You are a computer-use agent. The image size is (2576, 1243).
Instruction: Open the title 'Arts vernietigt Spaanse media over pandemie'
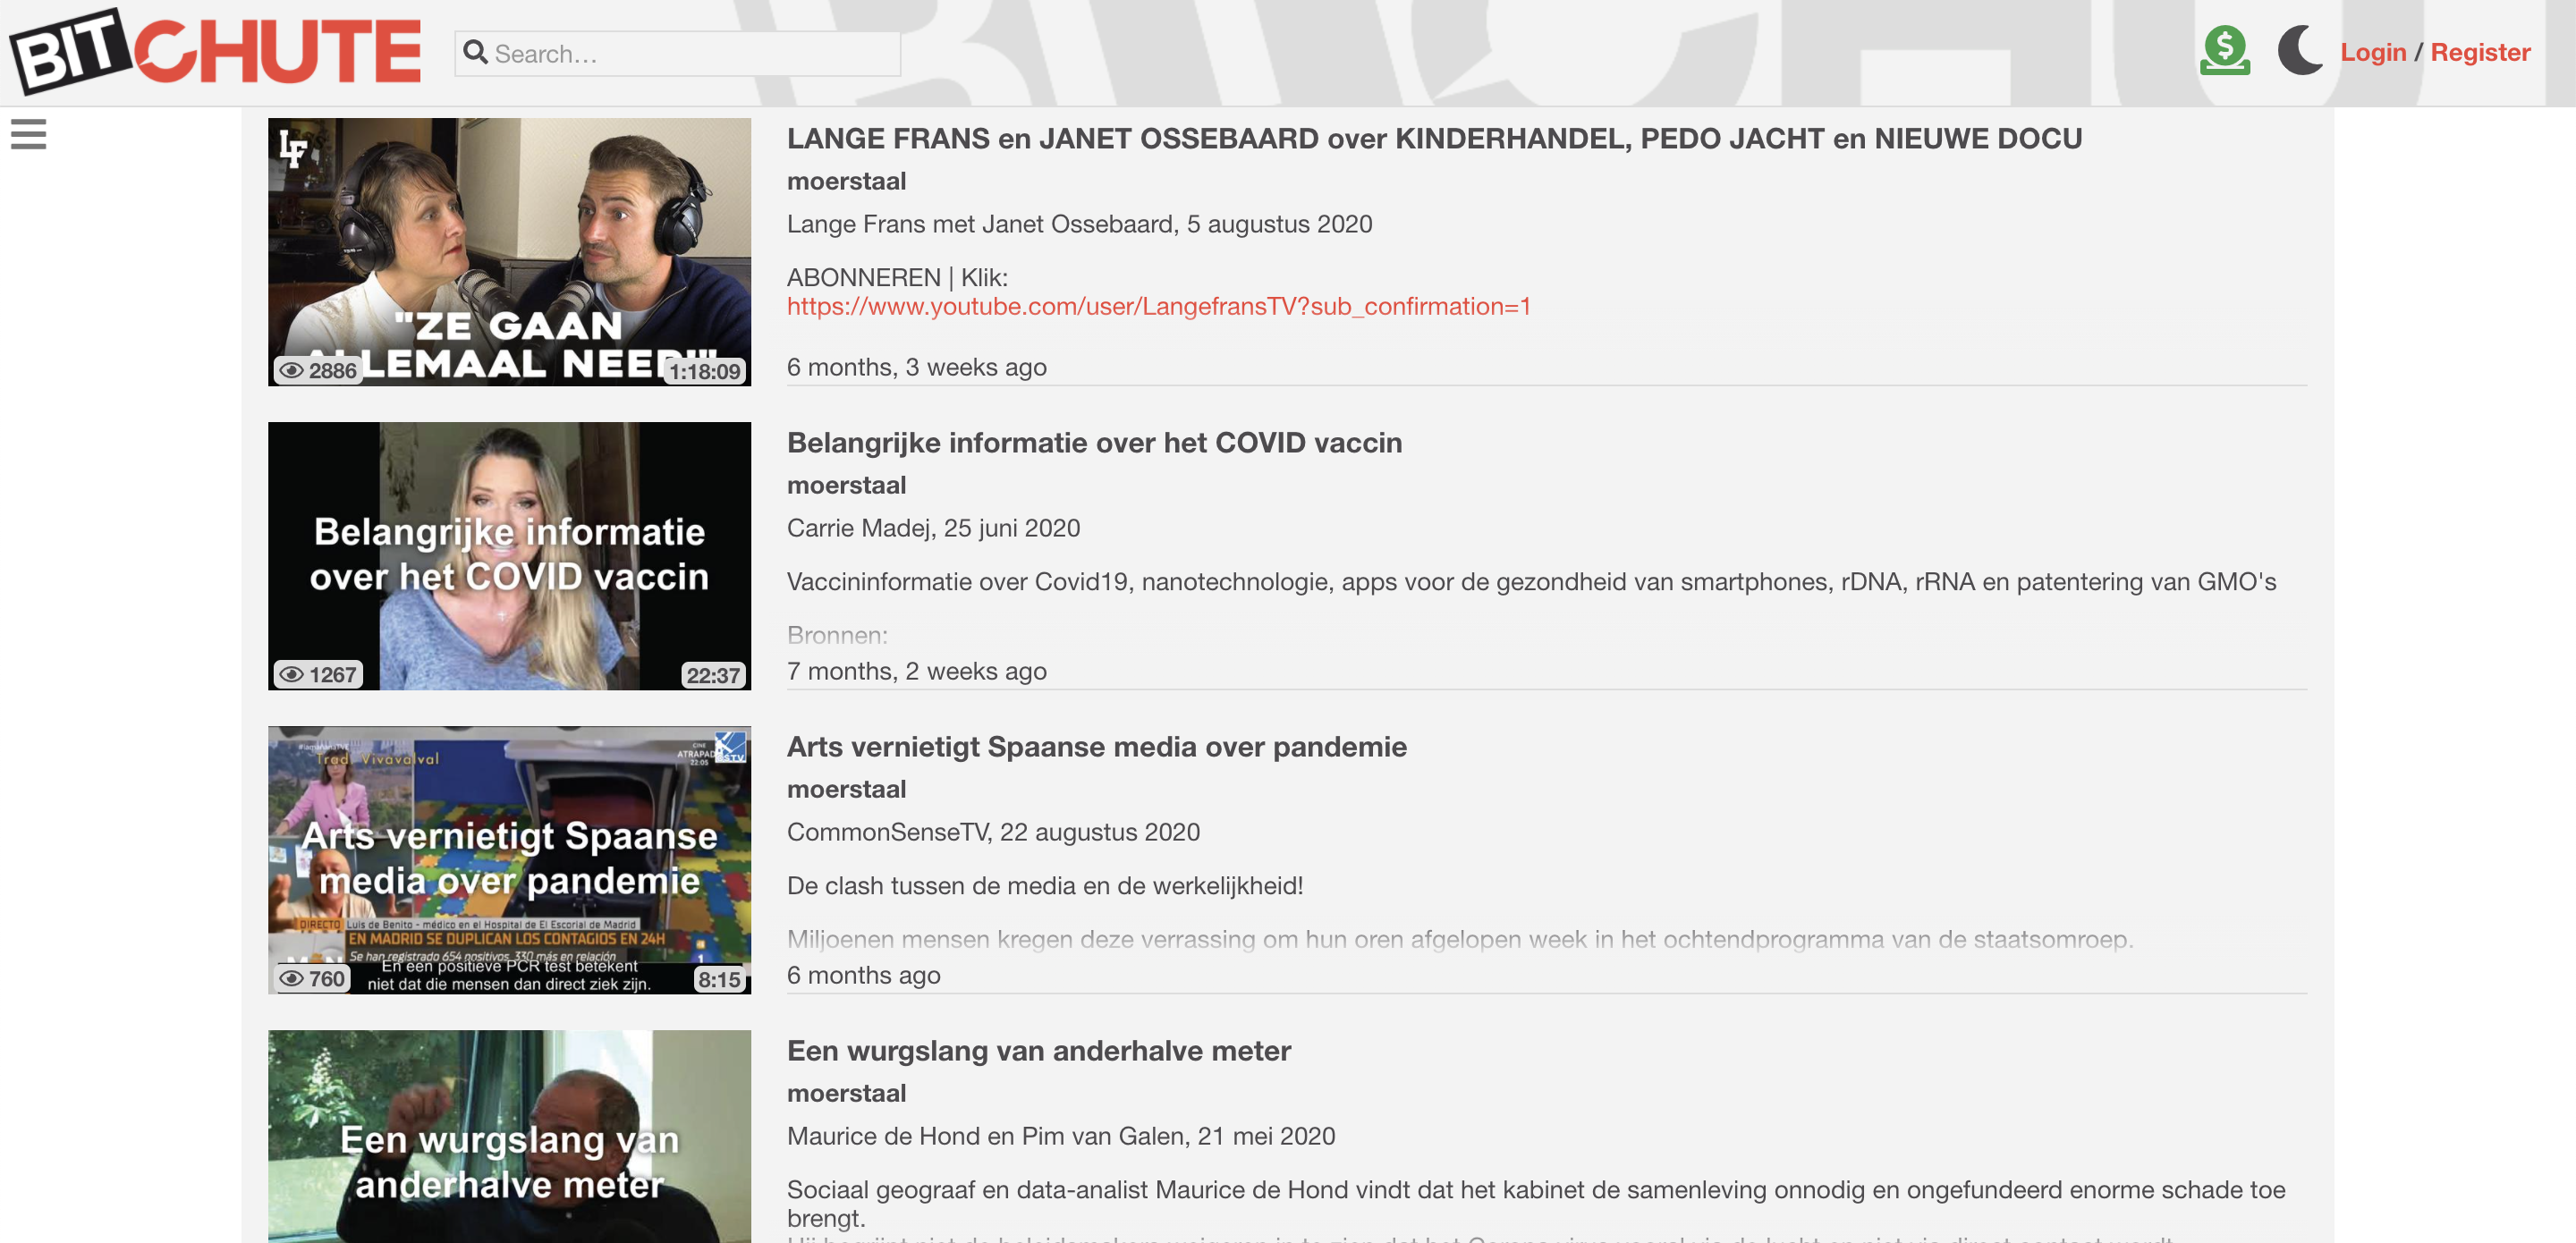(1097, 747)
